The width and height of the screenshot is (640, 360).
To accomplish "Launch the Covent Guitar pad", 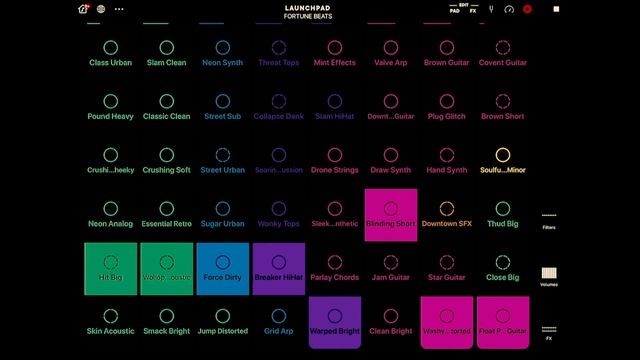I will pyautogui.click(x=503, y=54).
